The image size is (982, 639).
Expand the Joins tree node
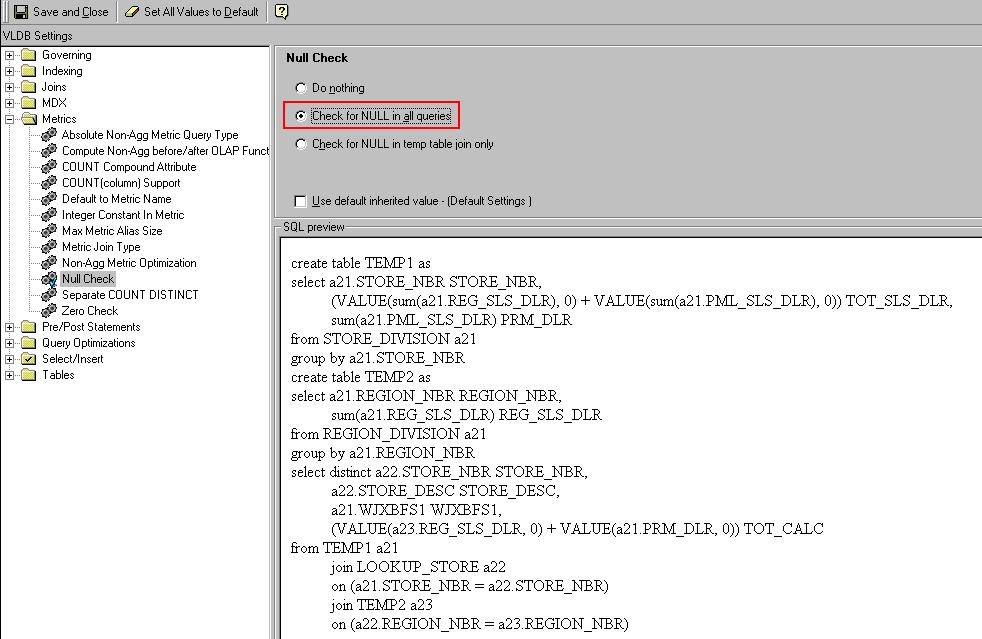(x=10, y=87)
